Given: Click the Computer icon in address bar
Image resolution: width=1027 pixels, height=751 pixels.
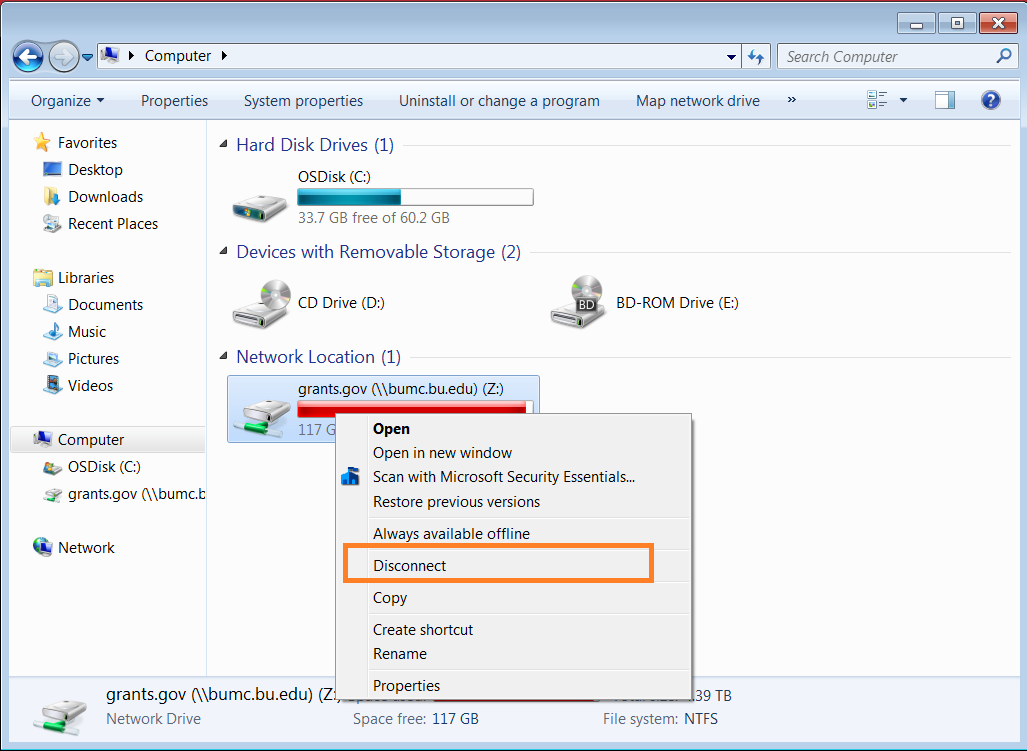Looking at the screenshot, I should [x=110, y=55].
